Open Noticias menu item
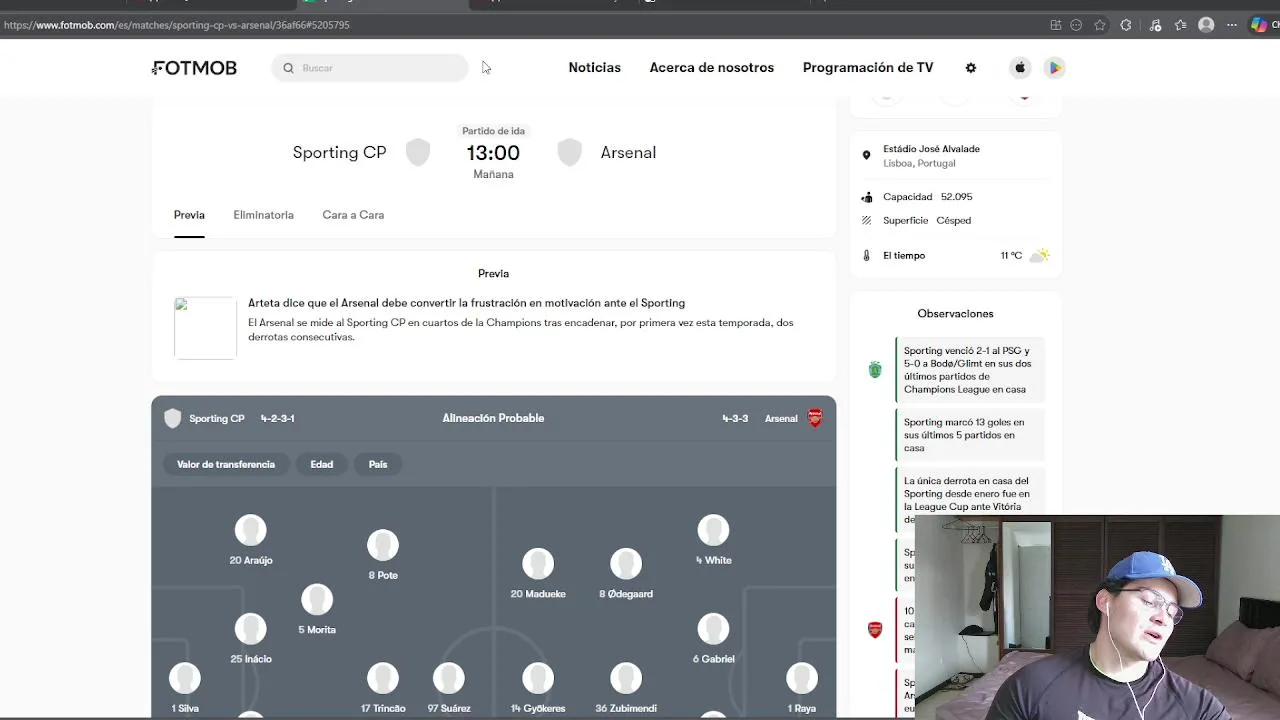This screenshot has height=720, width=1280. (595, 68)
